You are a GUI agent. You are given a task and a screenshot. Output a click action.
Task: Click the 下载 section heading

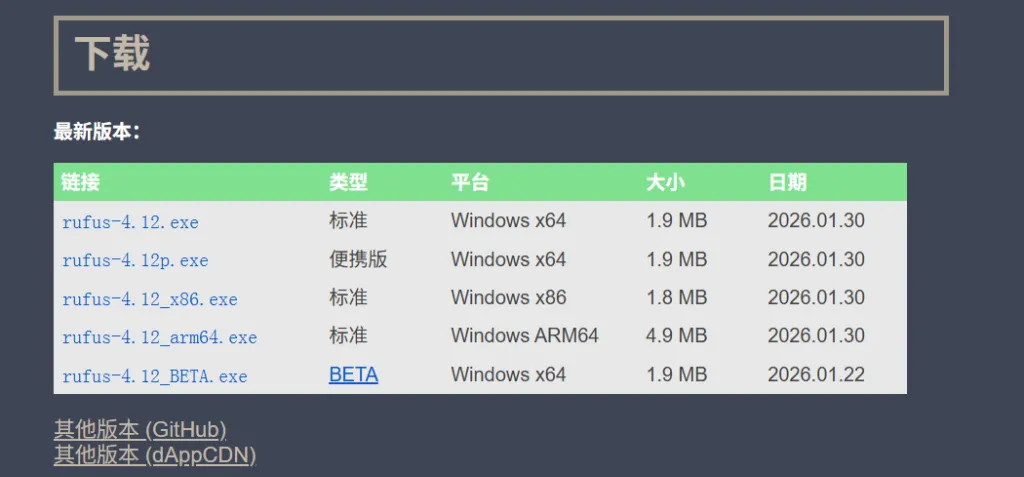112,54
